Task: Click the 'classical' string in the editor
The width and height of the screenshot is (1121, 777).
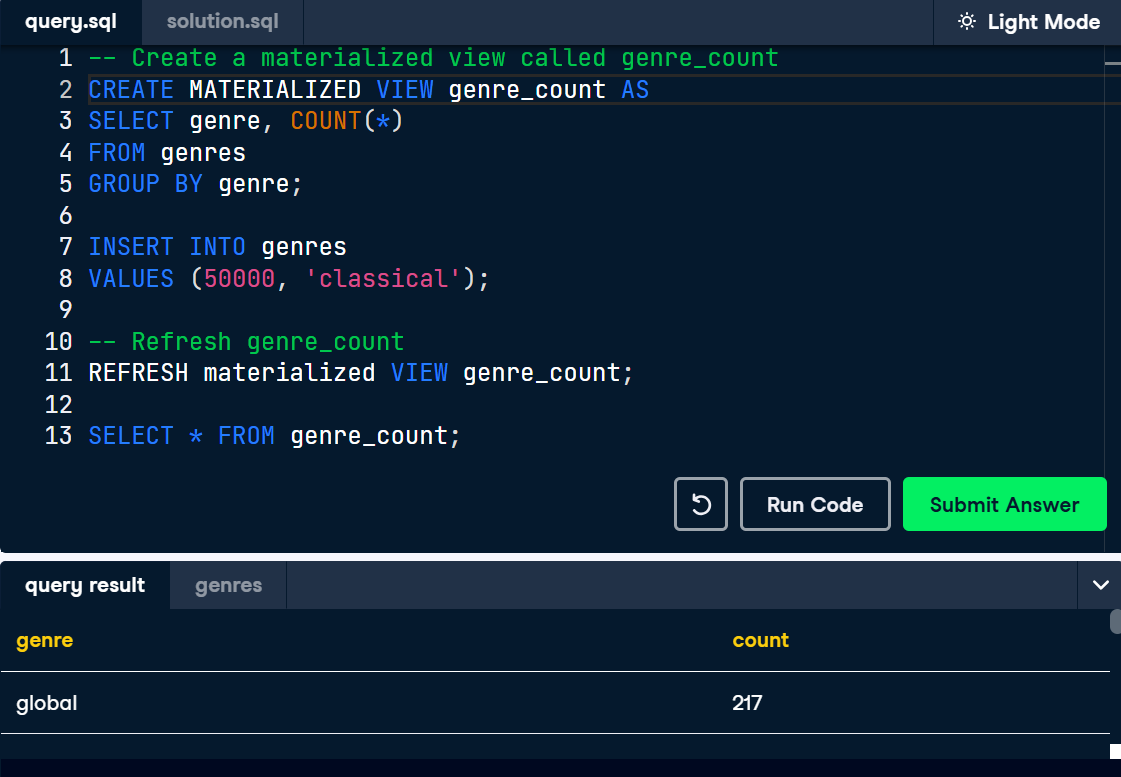Action: 383,278
